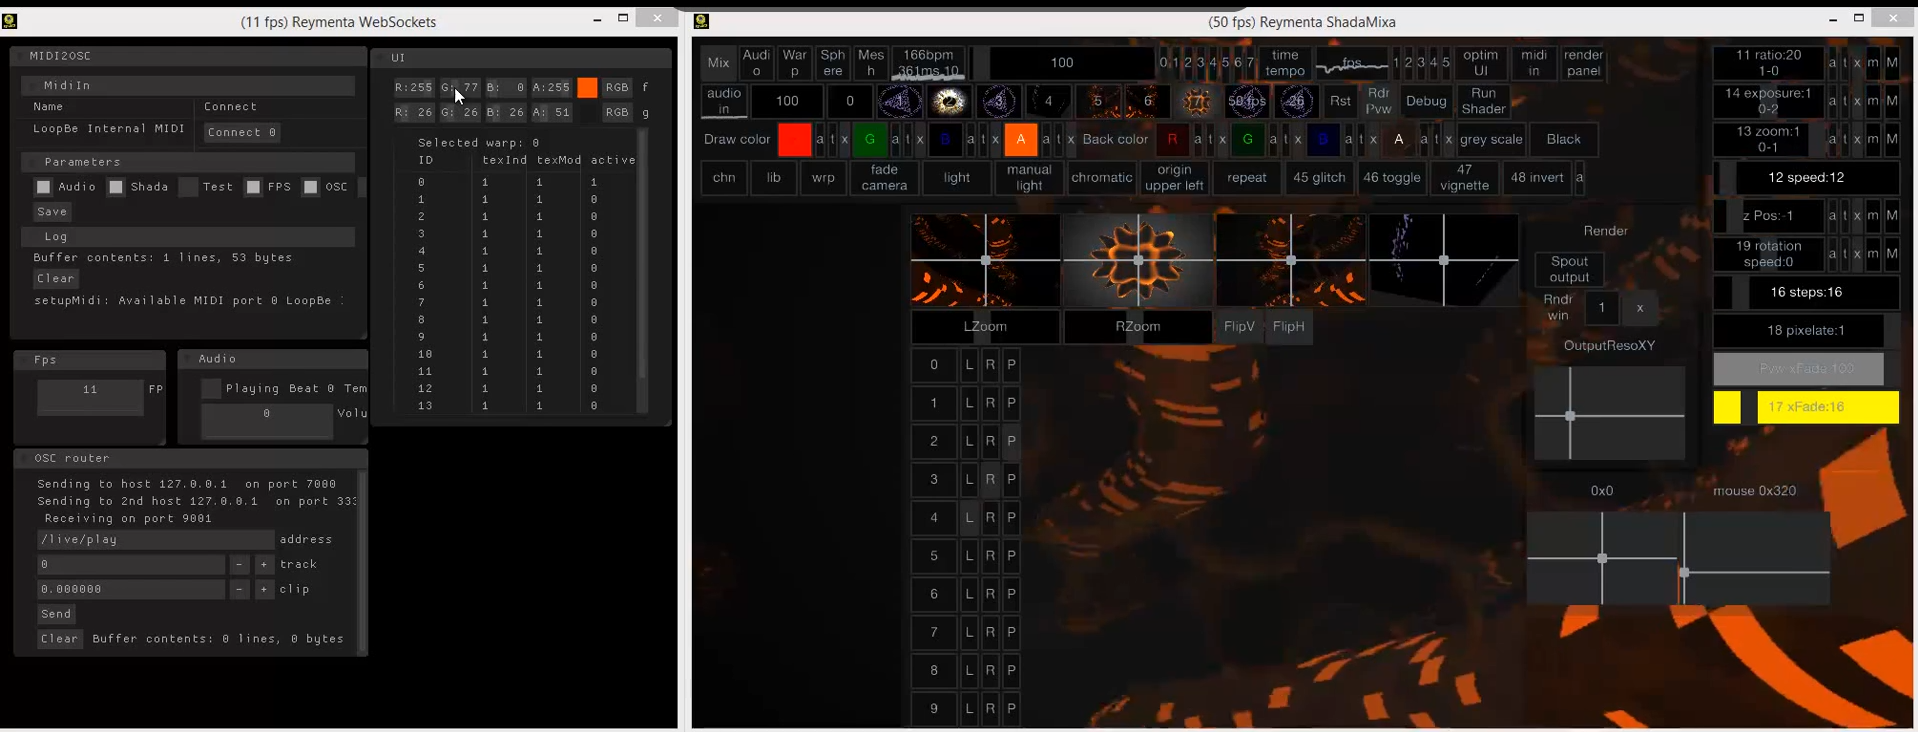
Task: Click the Reymenta ShadaMixa window title icon
Action: (702, 21)
